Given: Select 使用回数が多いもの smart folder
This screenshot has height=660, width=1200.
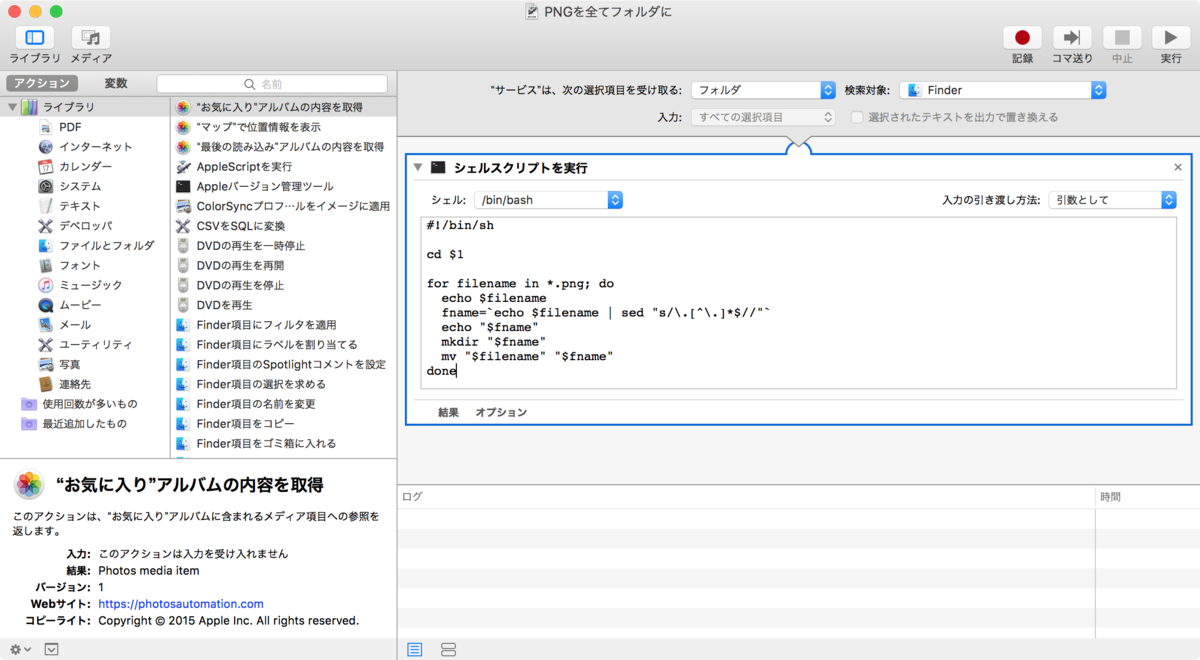Looking at the screenshot, I should pyautogui.click(x=80, y=404).
